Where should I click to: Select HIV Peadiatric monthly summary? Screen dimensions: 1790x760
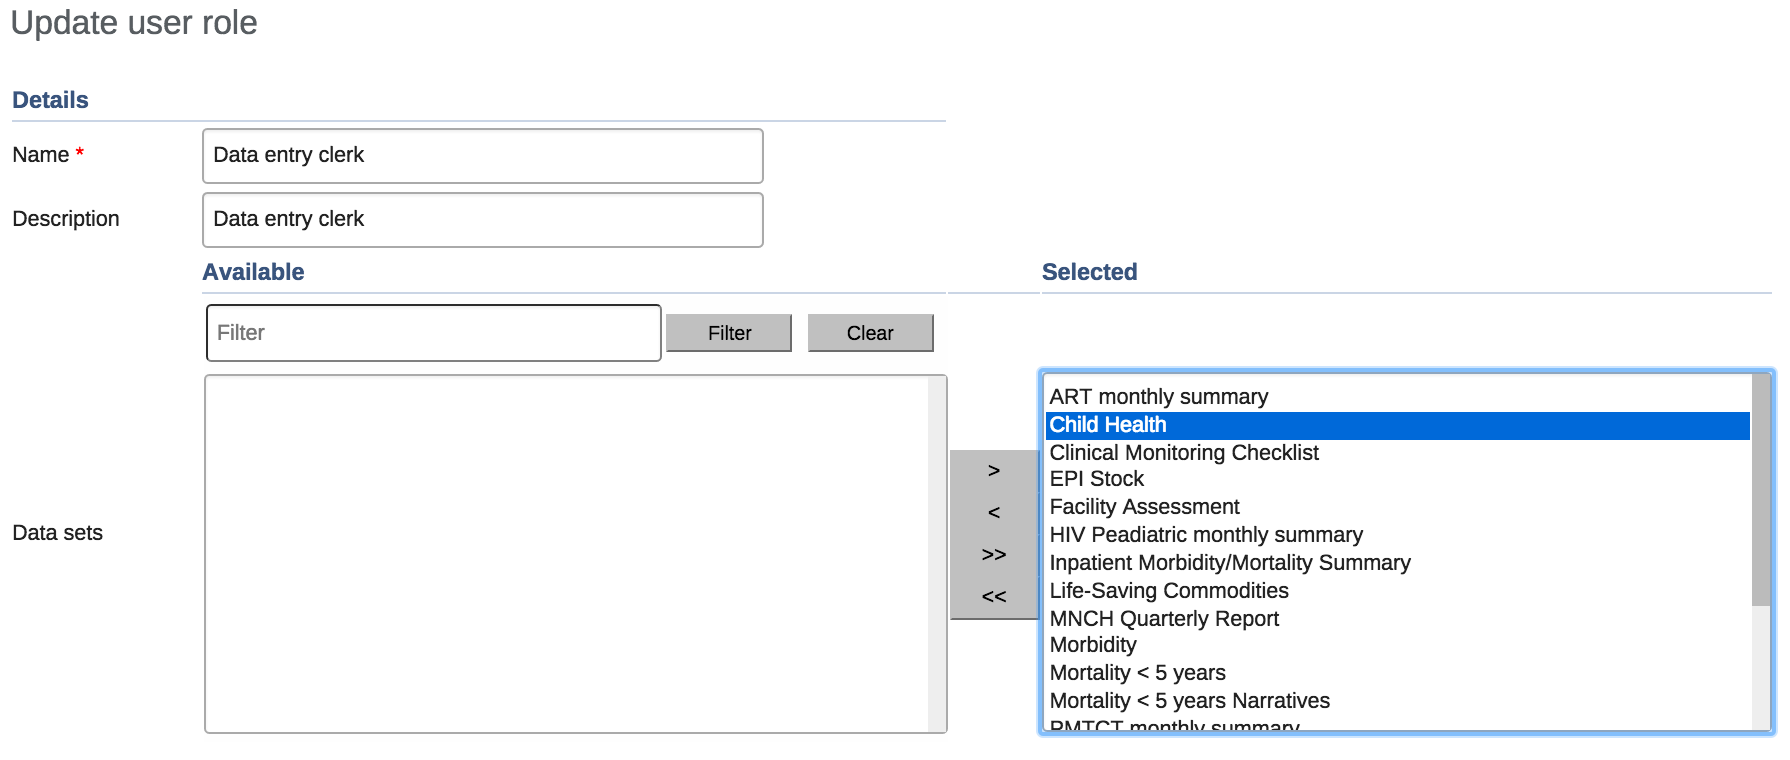pos(1206,535)
